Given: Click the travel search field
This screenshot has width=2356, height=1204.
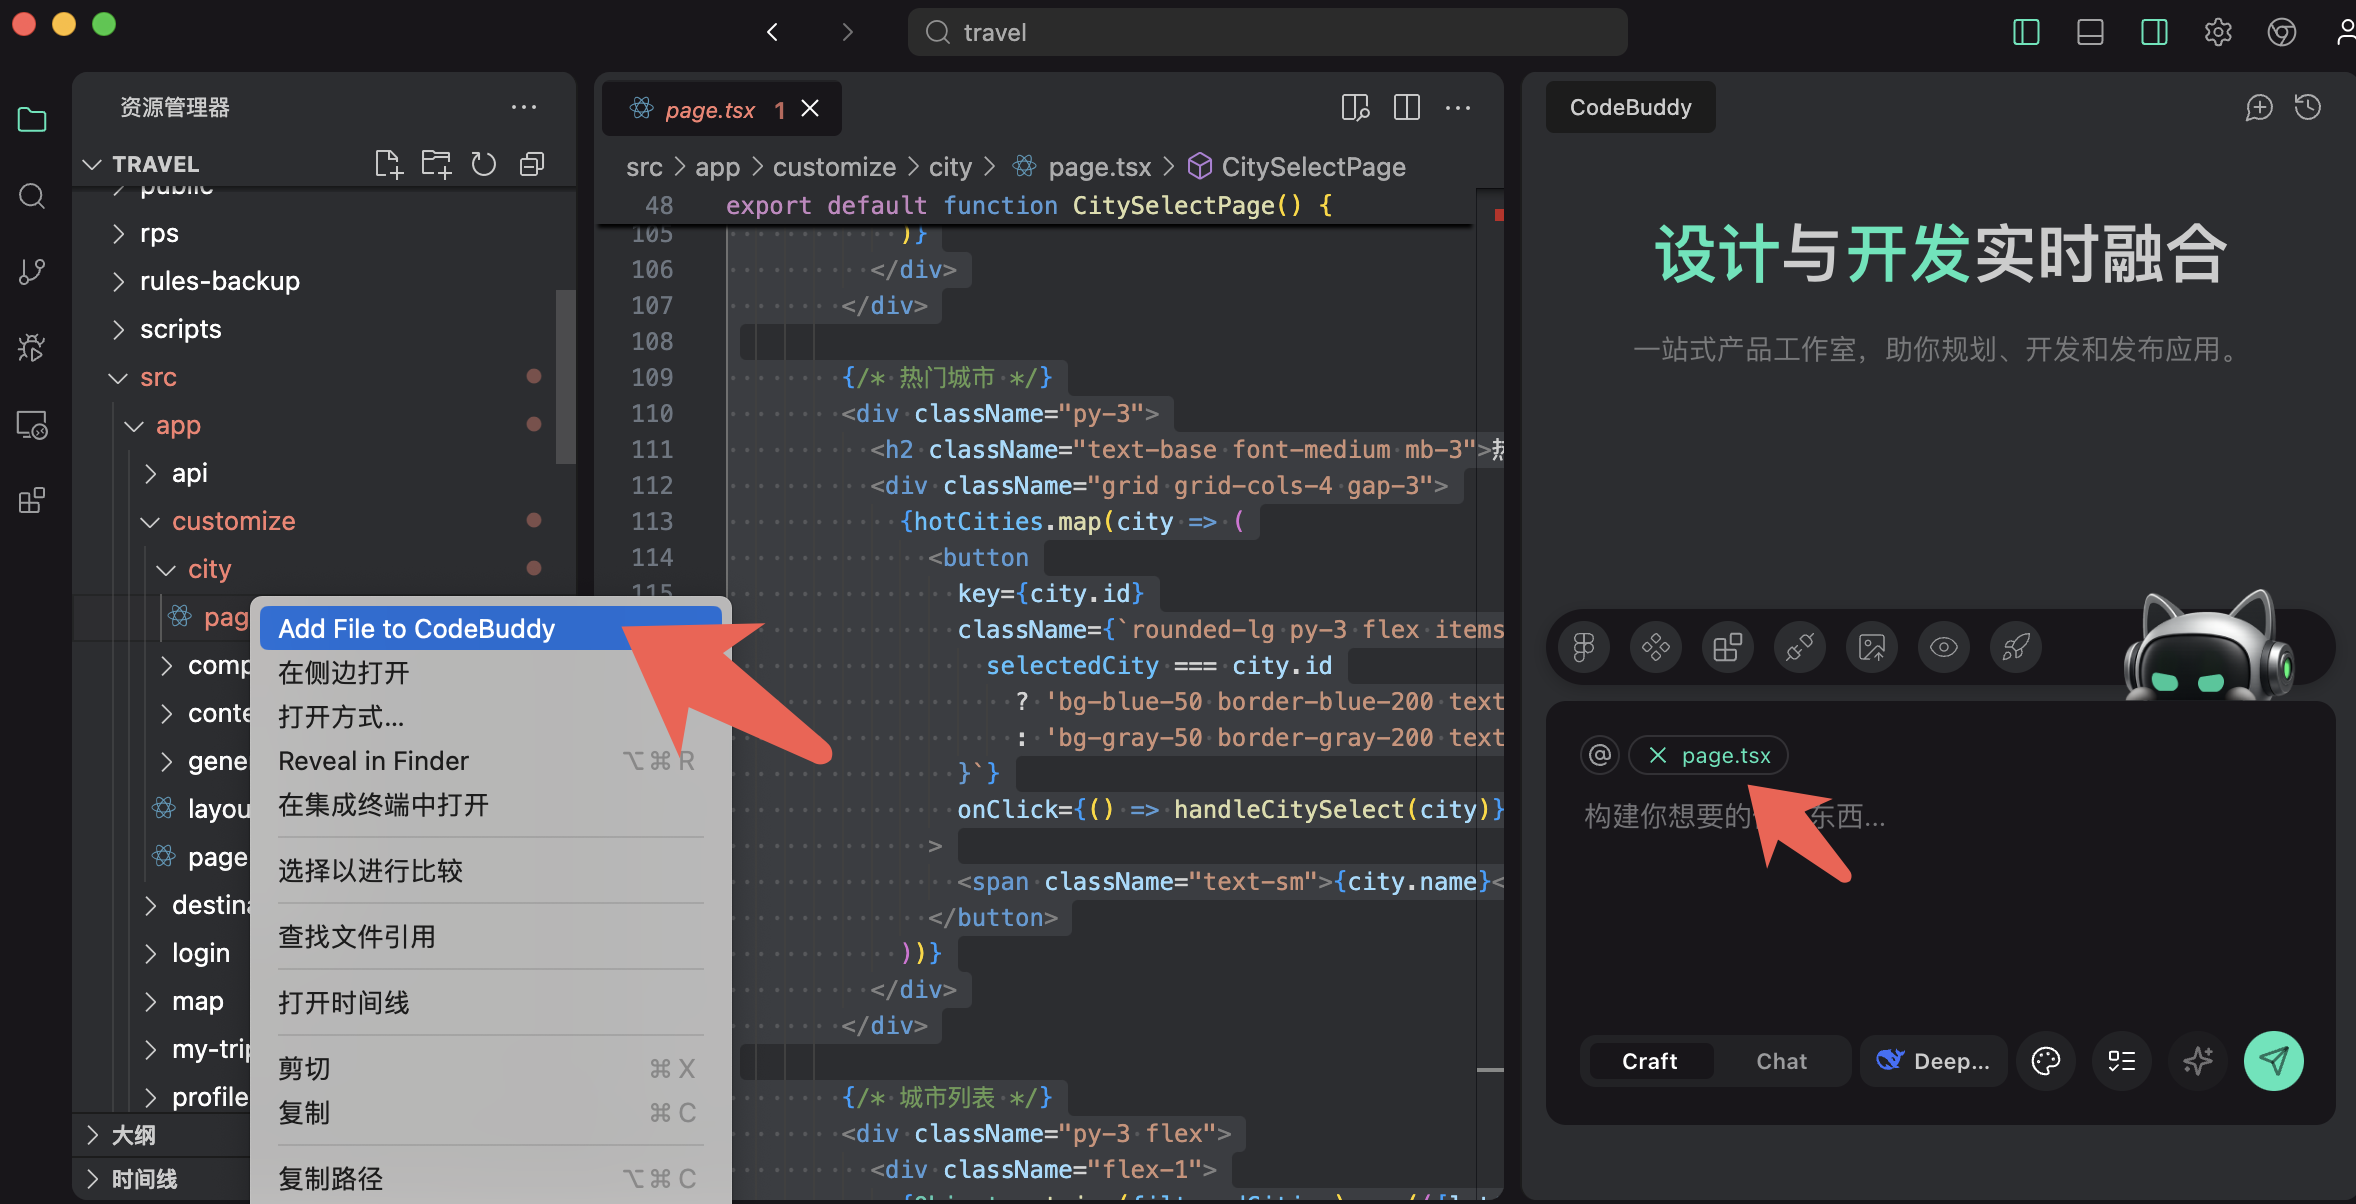Looking at the screenshot, I should coord(1266,32).
